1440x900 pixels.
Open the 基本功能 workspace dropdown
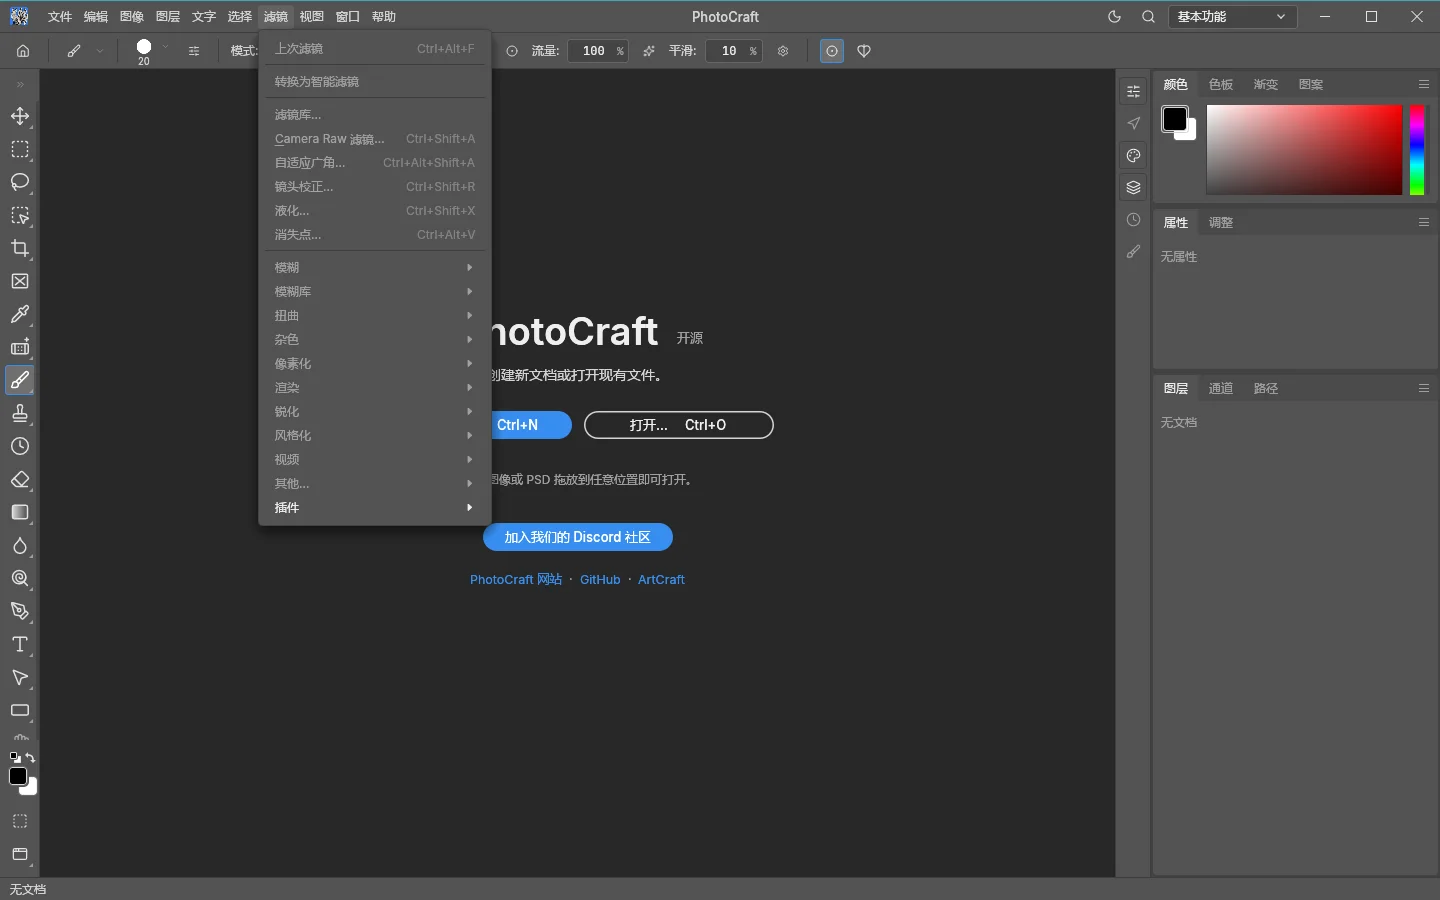pyautogui.click(x=1233, y=17)
